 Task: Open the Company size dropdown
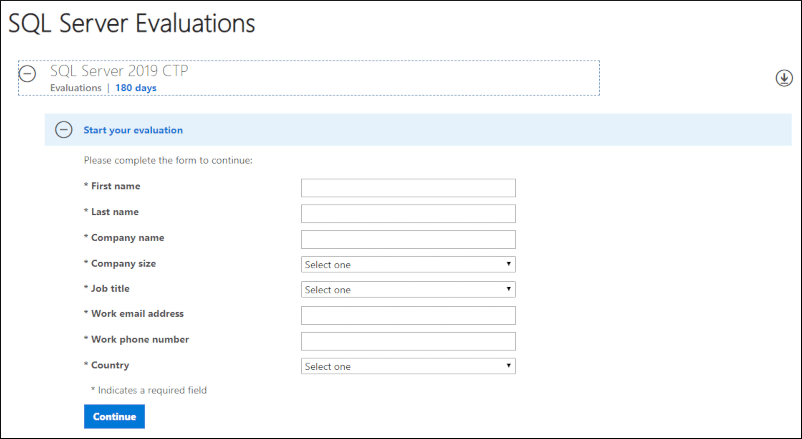[x=408, y=265]
